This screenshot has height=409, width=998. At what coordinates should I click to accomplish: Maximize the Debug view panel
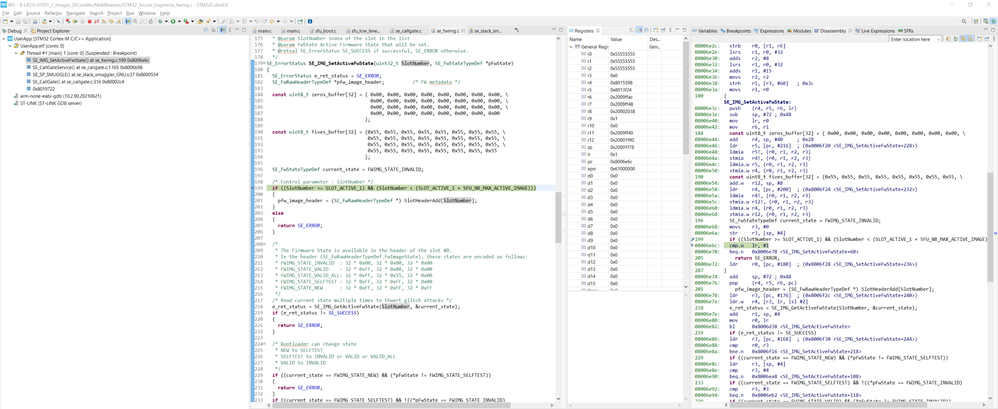(x=244, y=31)
